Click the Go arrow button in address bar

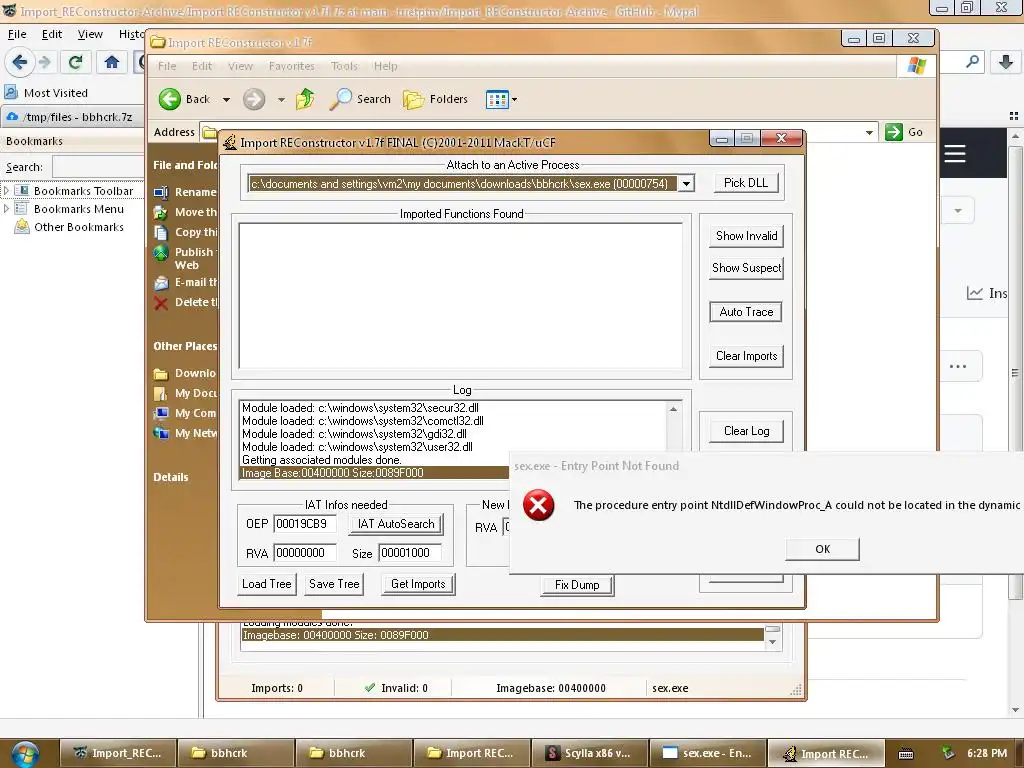893,132
